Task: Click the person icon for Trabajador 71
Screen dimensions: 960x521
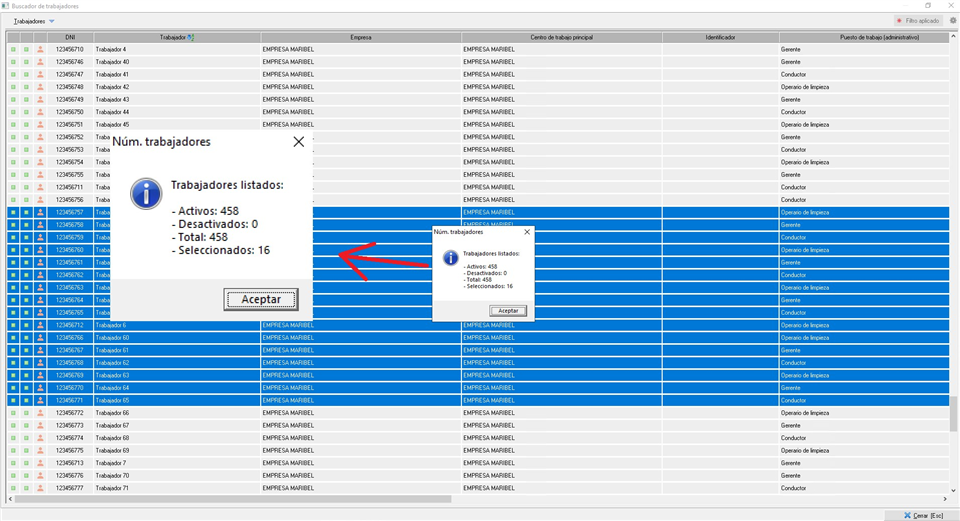Action: 40,488
